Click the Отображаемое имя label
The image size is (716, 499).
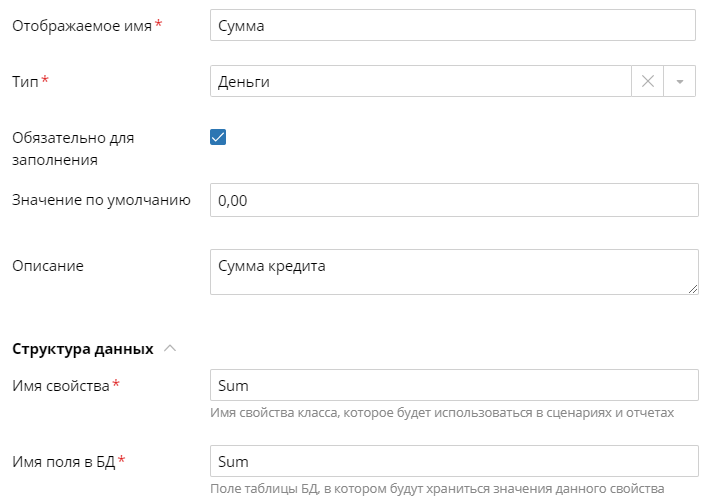tap(81, 25)
